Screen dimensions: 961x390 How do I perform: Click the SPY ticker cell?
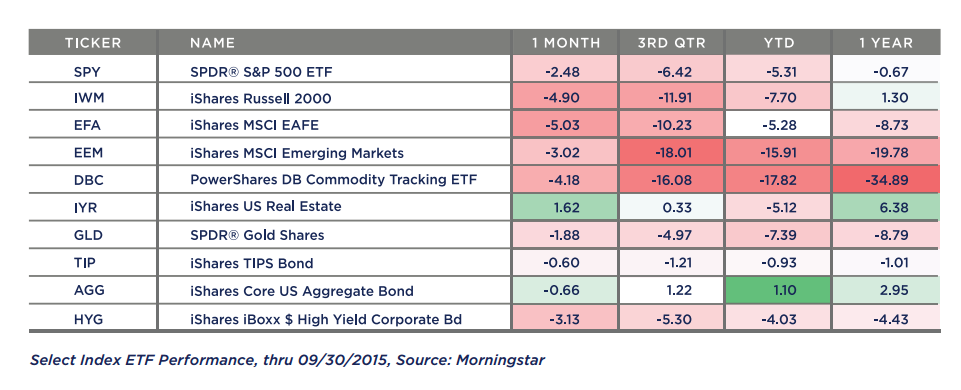[87, 72]
